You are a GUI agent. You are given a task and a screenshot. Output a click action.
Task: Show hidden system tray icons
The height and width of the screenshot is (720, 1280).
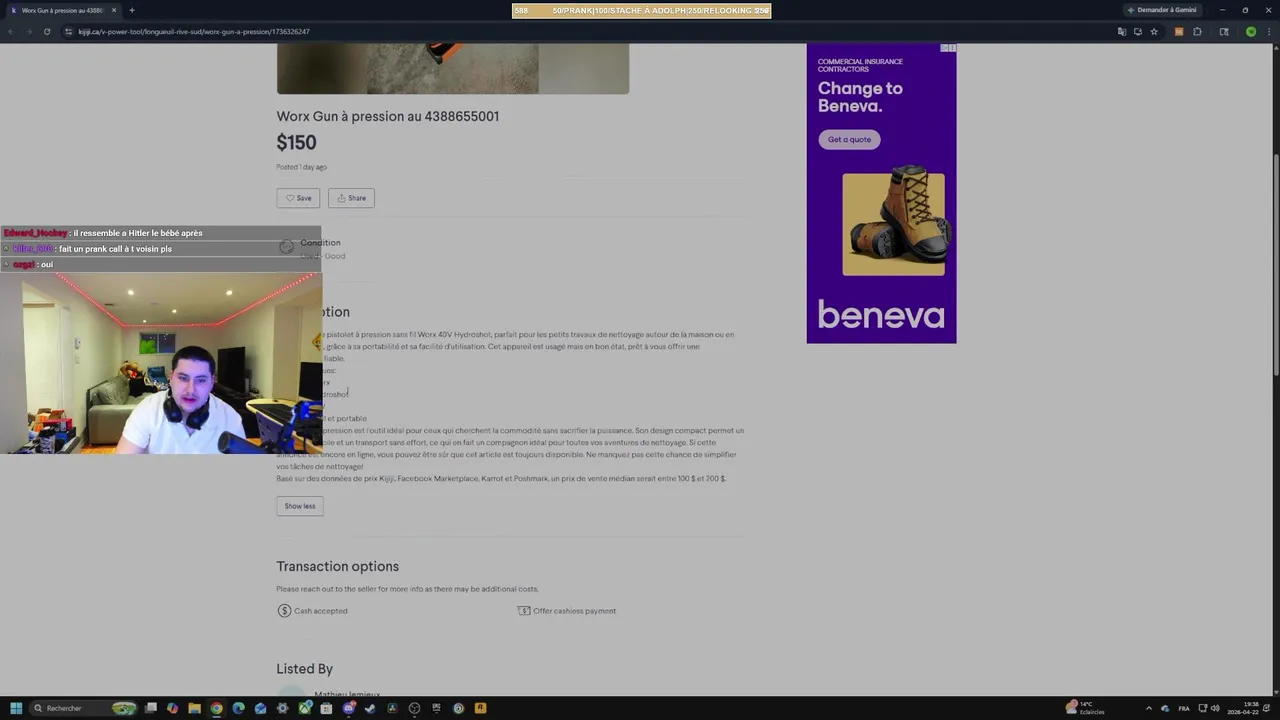coord(1148,708)
